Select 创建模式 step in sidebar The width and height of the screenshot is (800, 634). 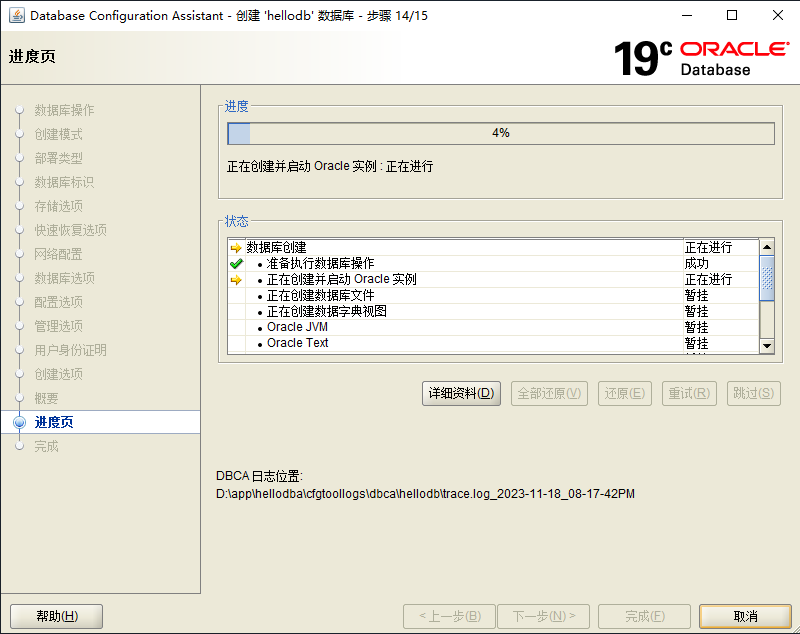click(58, 134)
